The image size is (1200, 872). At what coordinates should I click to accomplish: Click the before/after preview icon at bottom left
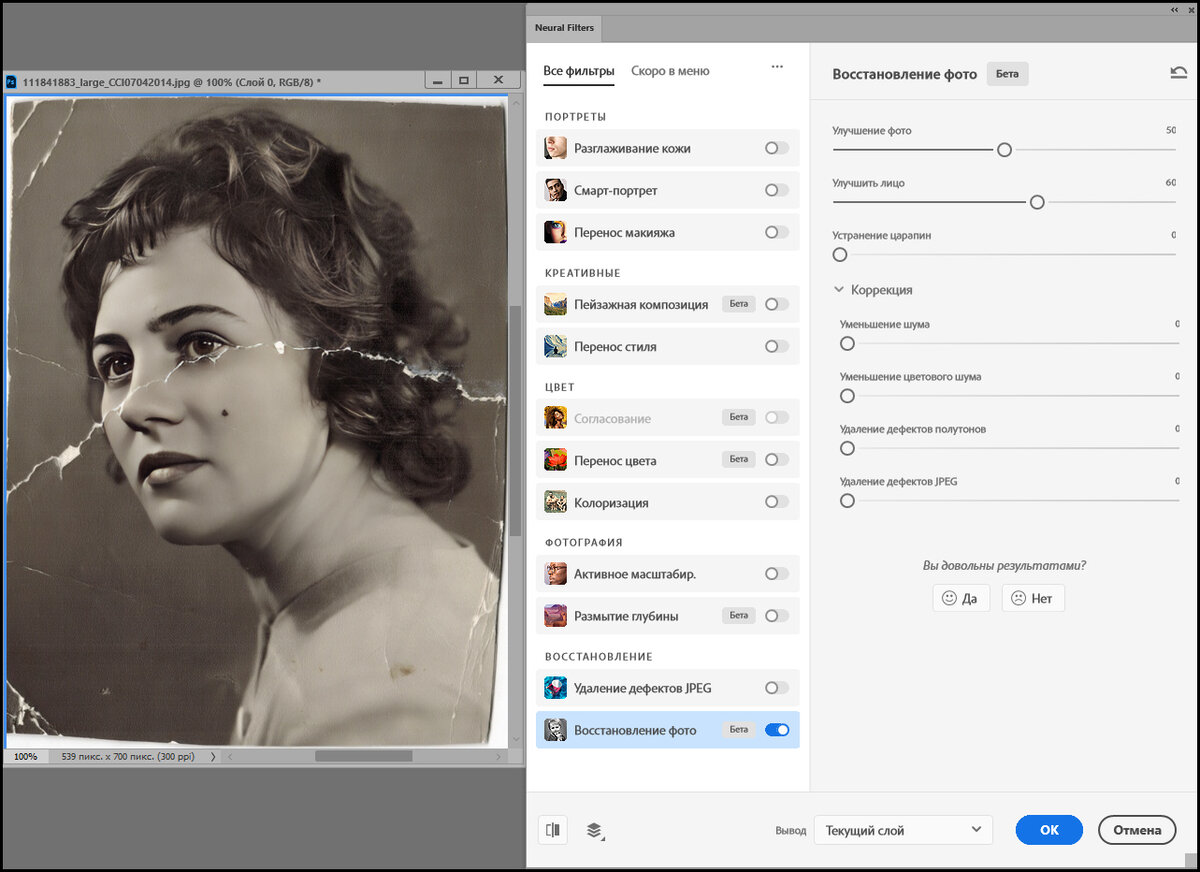click(552, 830)
